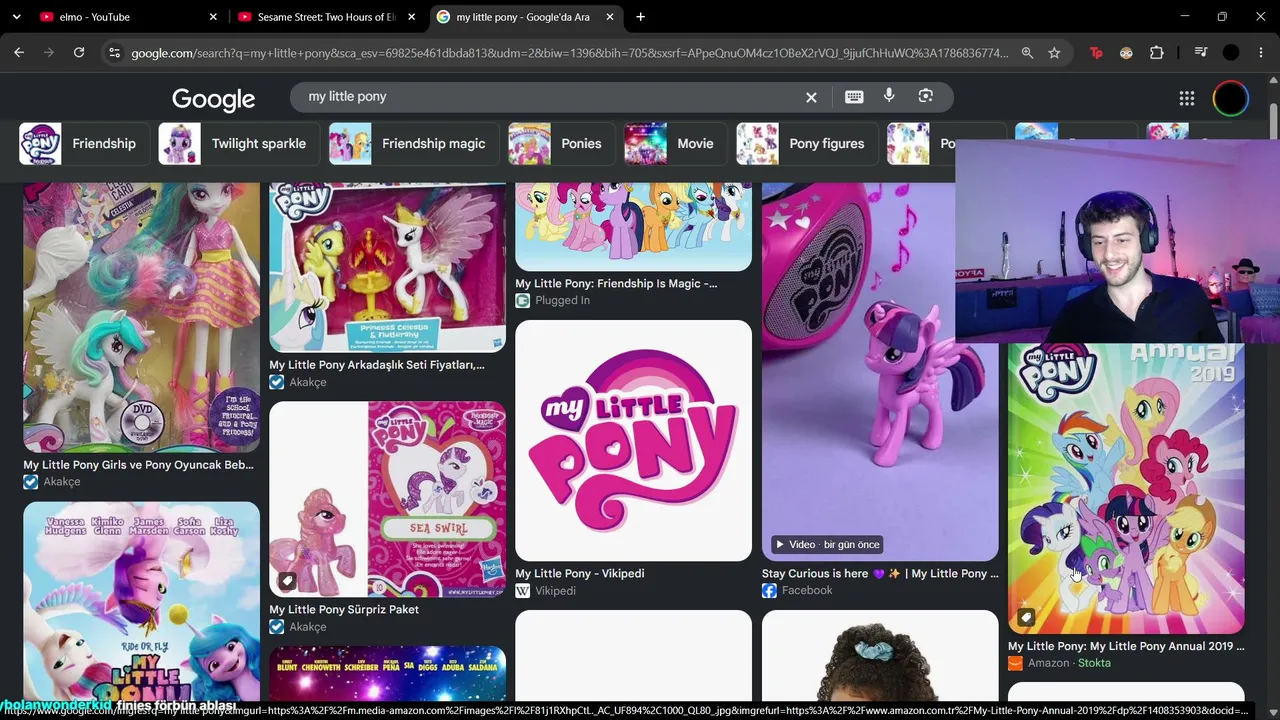Open 'Stay Curious is here' result
Viewport: 1280px width, 720px height.
point(880,574)
